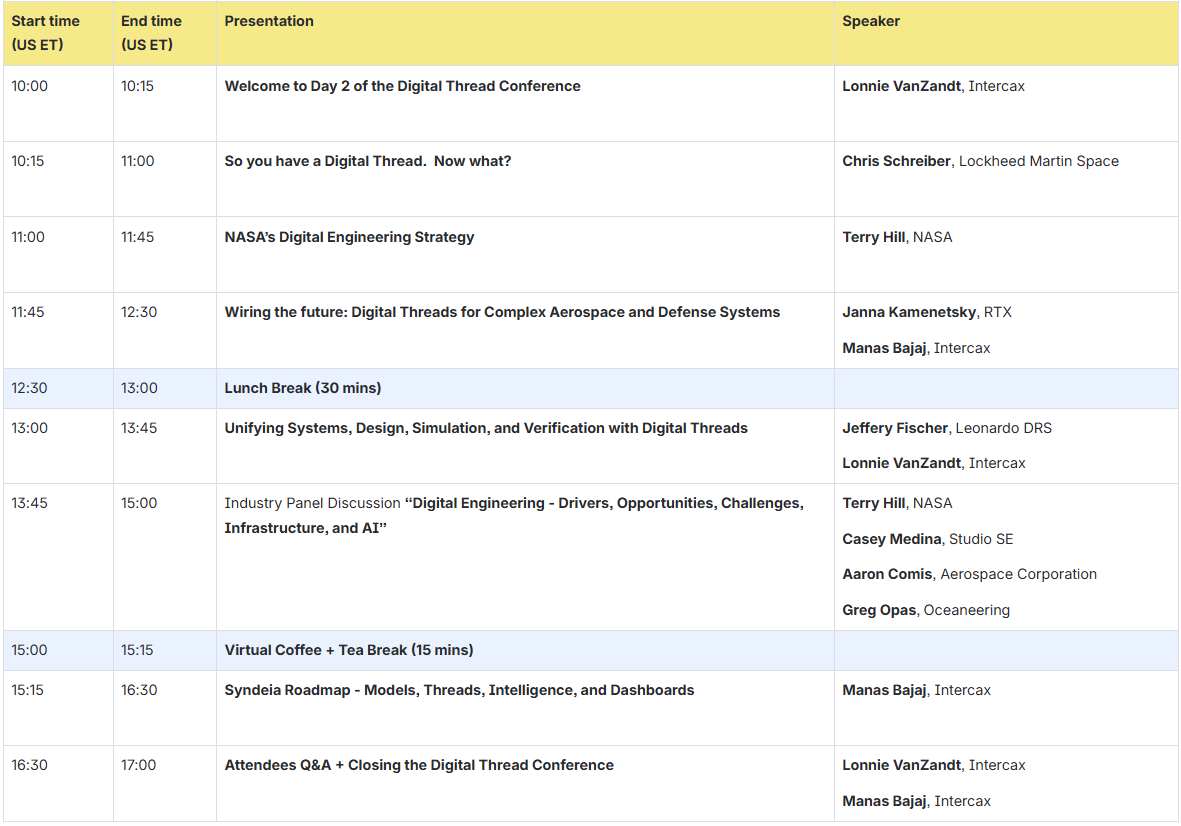Click 'Lonnie VanZandt, Intercax' in the 13:00 row

pos(933,463)
